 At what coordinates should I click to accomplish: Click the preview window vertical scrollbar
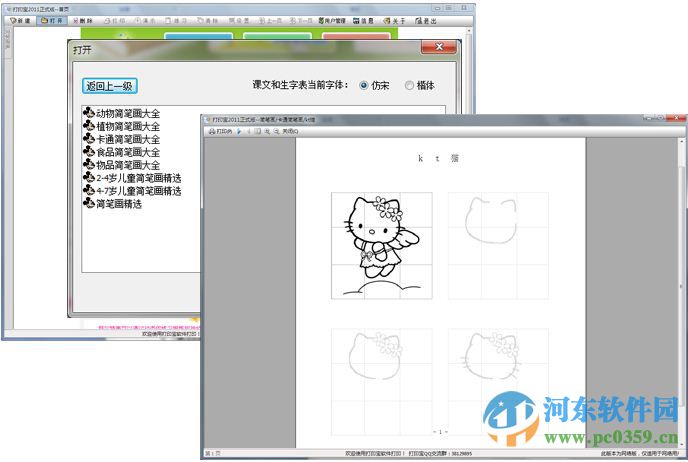pyautogui.click(x=681, y=293)
